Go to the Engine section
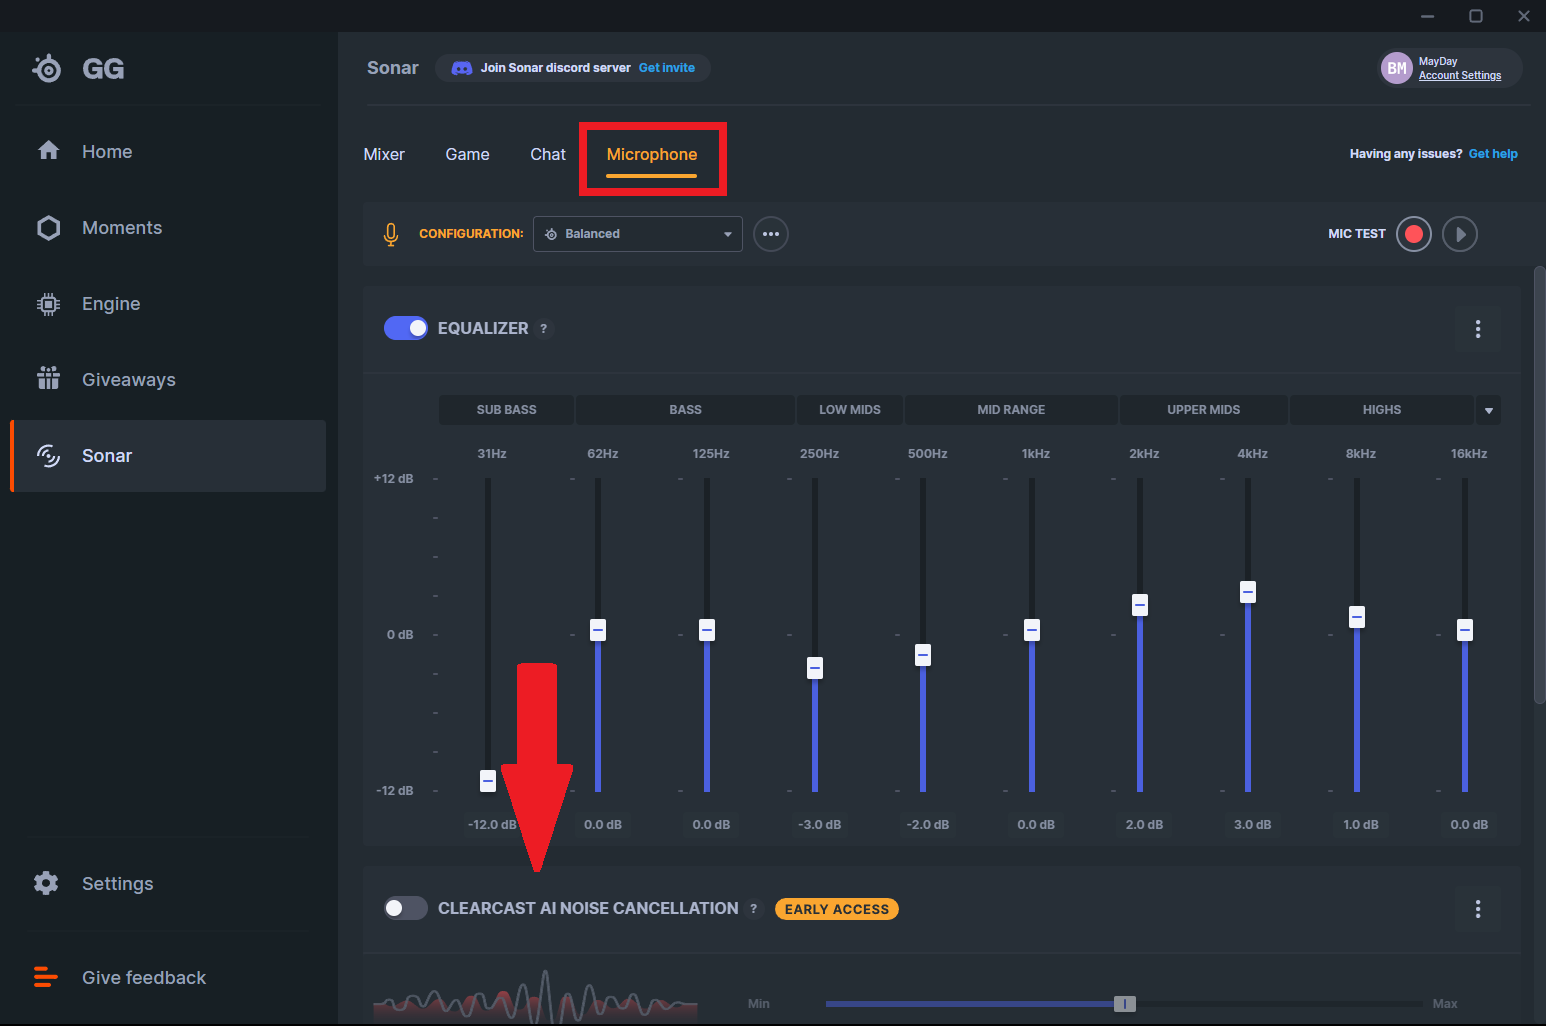Image resolution: width=1546 pixels, height=1026 pixels. [x=168, y=303]
